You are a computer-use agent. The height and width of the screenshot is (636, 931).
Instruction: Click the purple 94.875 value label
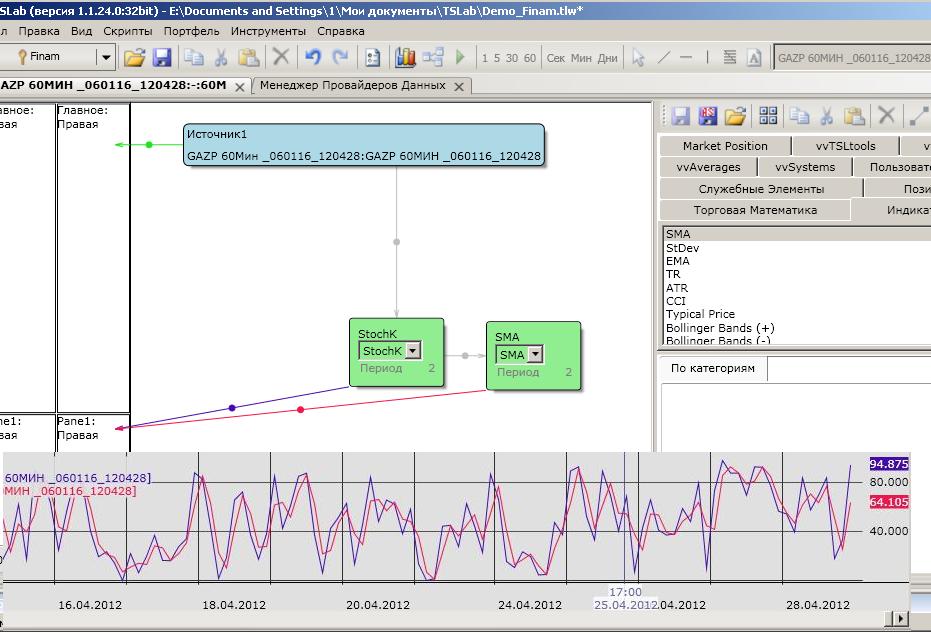pos(889,464)
